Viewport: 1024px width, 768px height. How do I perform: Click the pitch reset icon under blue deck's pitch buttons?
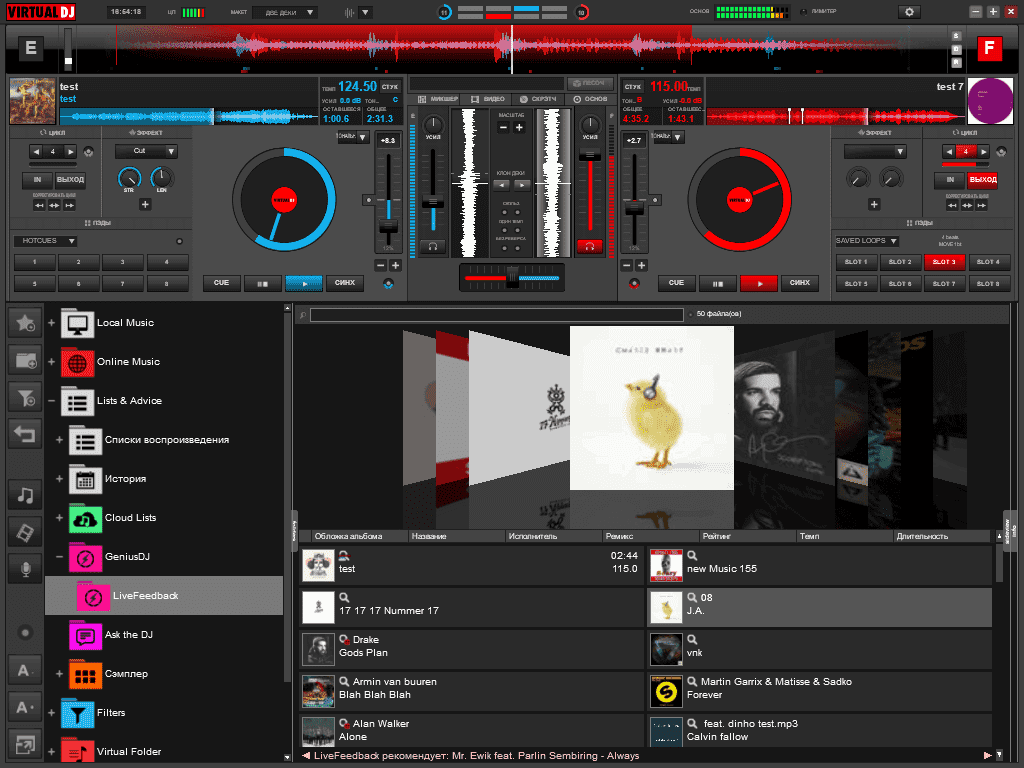click(x=389, y=283)
